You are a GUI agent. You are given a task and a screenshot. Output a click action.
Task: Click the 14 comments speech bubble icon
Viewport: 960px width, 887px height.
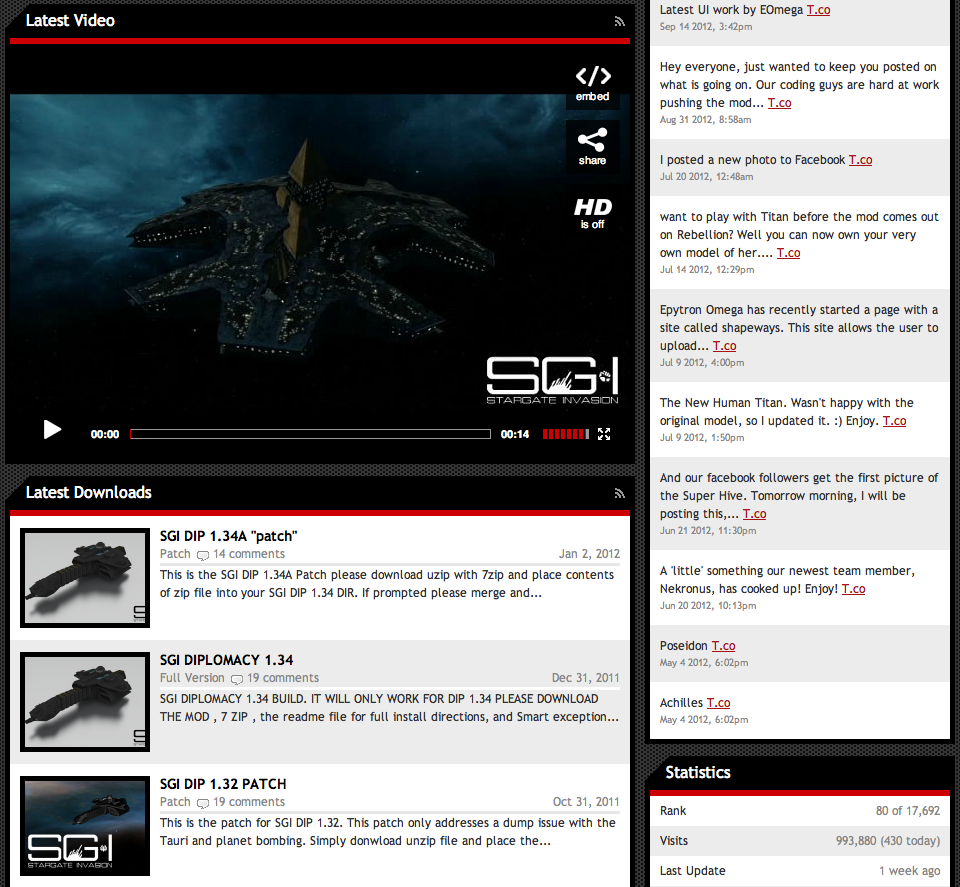[x=203, y=555]
